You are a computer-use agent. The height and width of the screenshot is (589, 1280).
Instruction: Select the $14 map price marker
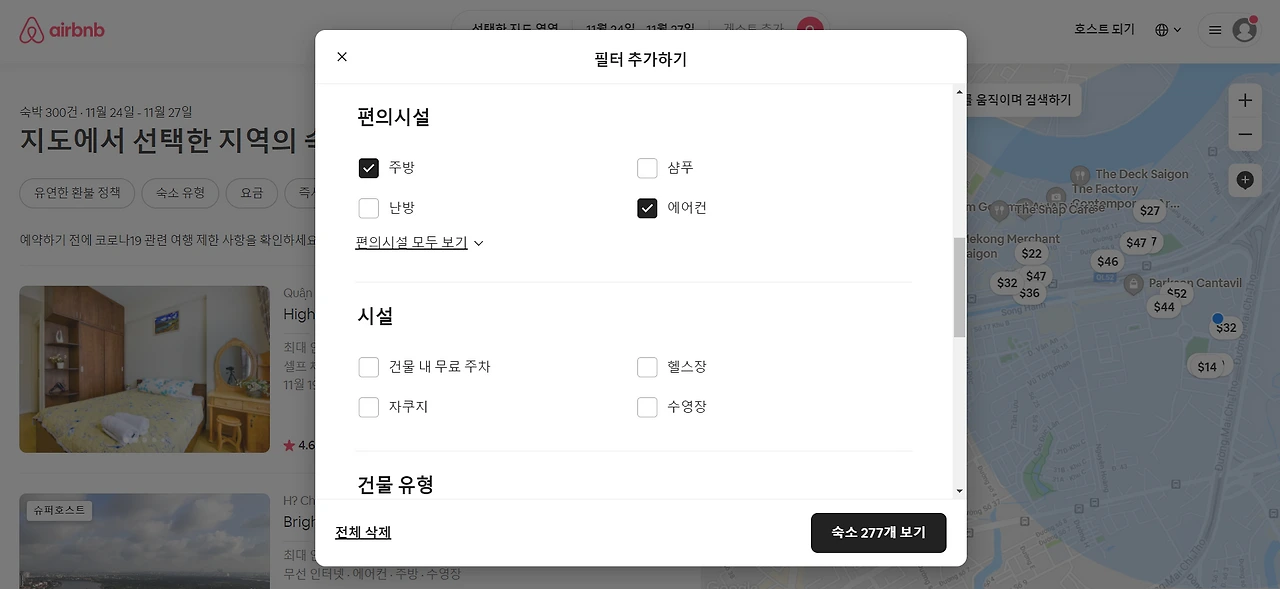(1207, 367)
